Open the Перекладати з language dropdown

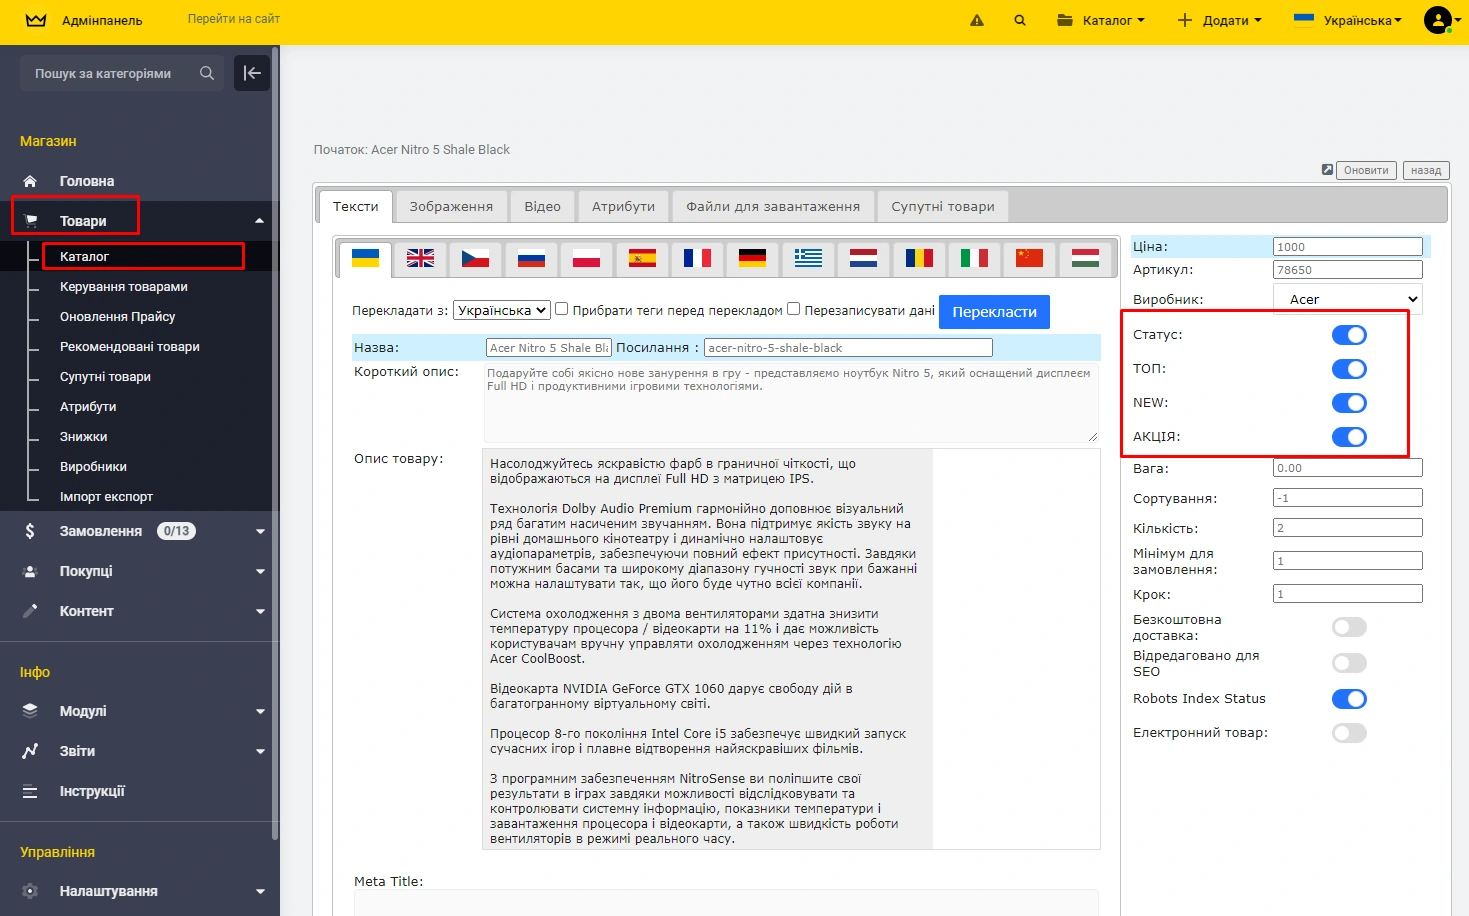501,310
